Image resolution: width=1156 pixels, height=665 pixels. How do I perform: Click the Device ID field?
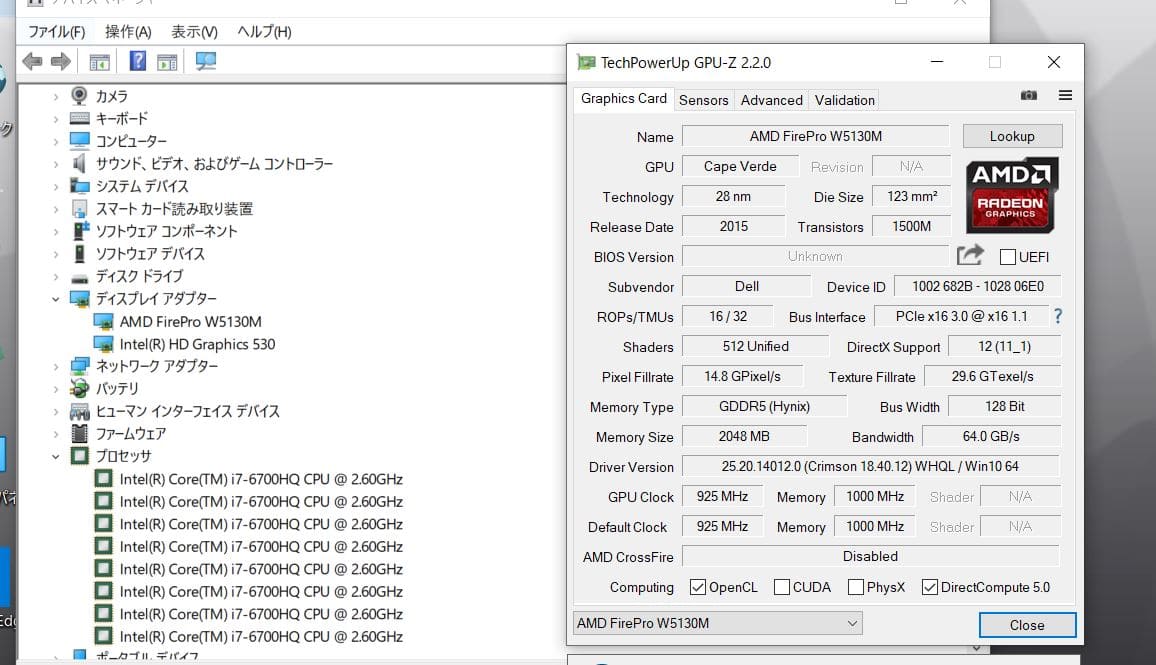[978, 287]
